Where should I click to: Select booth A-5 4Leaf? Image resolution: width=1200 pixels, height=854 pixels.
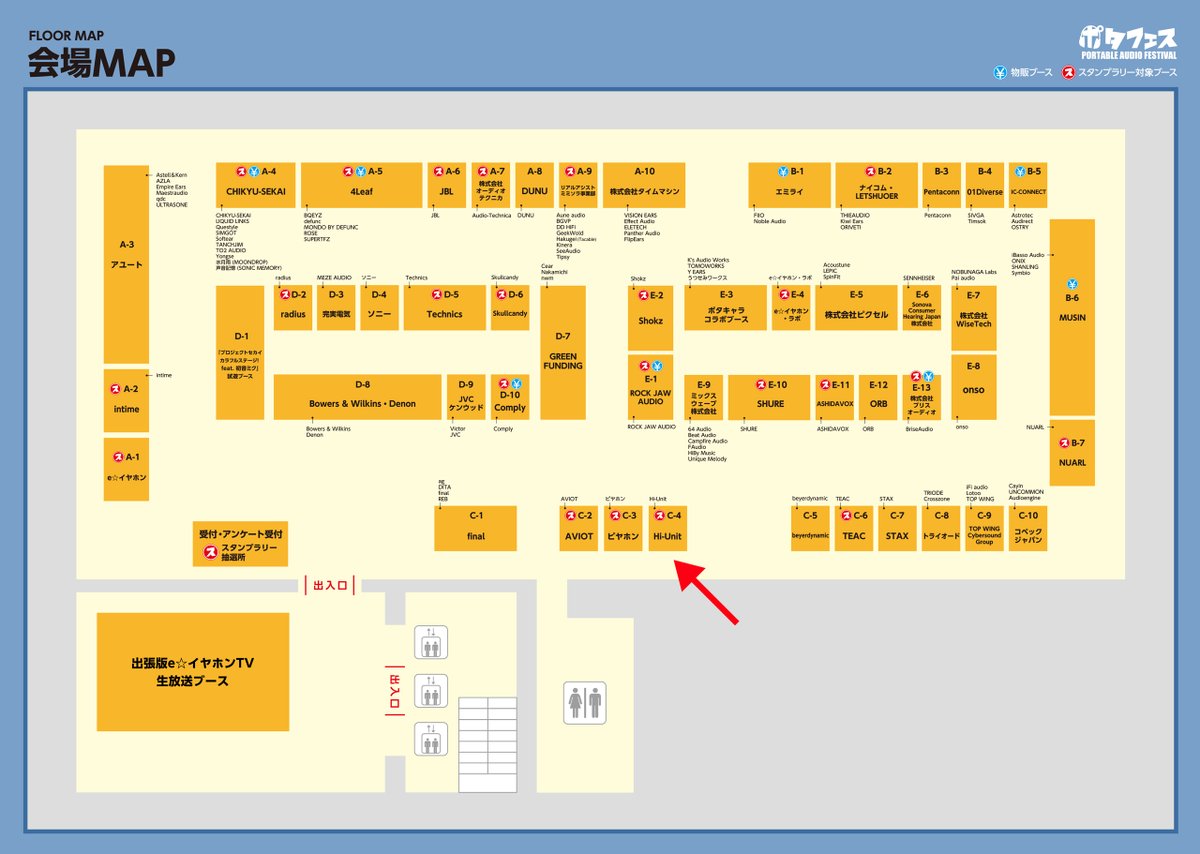(361, 185)
